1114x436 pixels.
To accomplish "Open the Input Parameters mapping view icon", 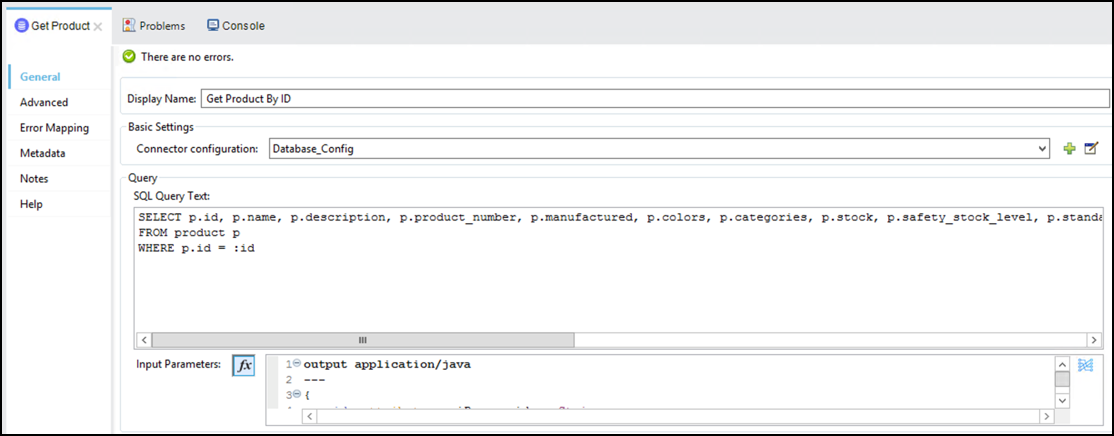I will tap(1085, 365).
